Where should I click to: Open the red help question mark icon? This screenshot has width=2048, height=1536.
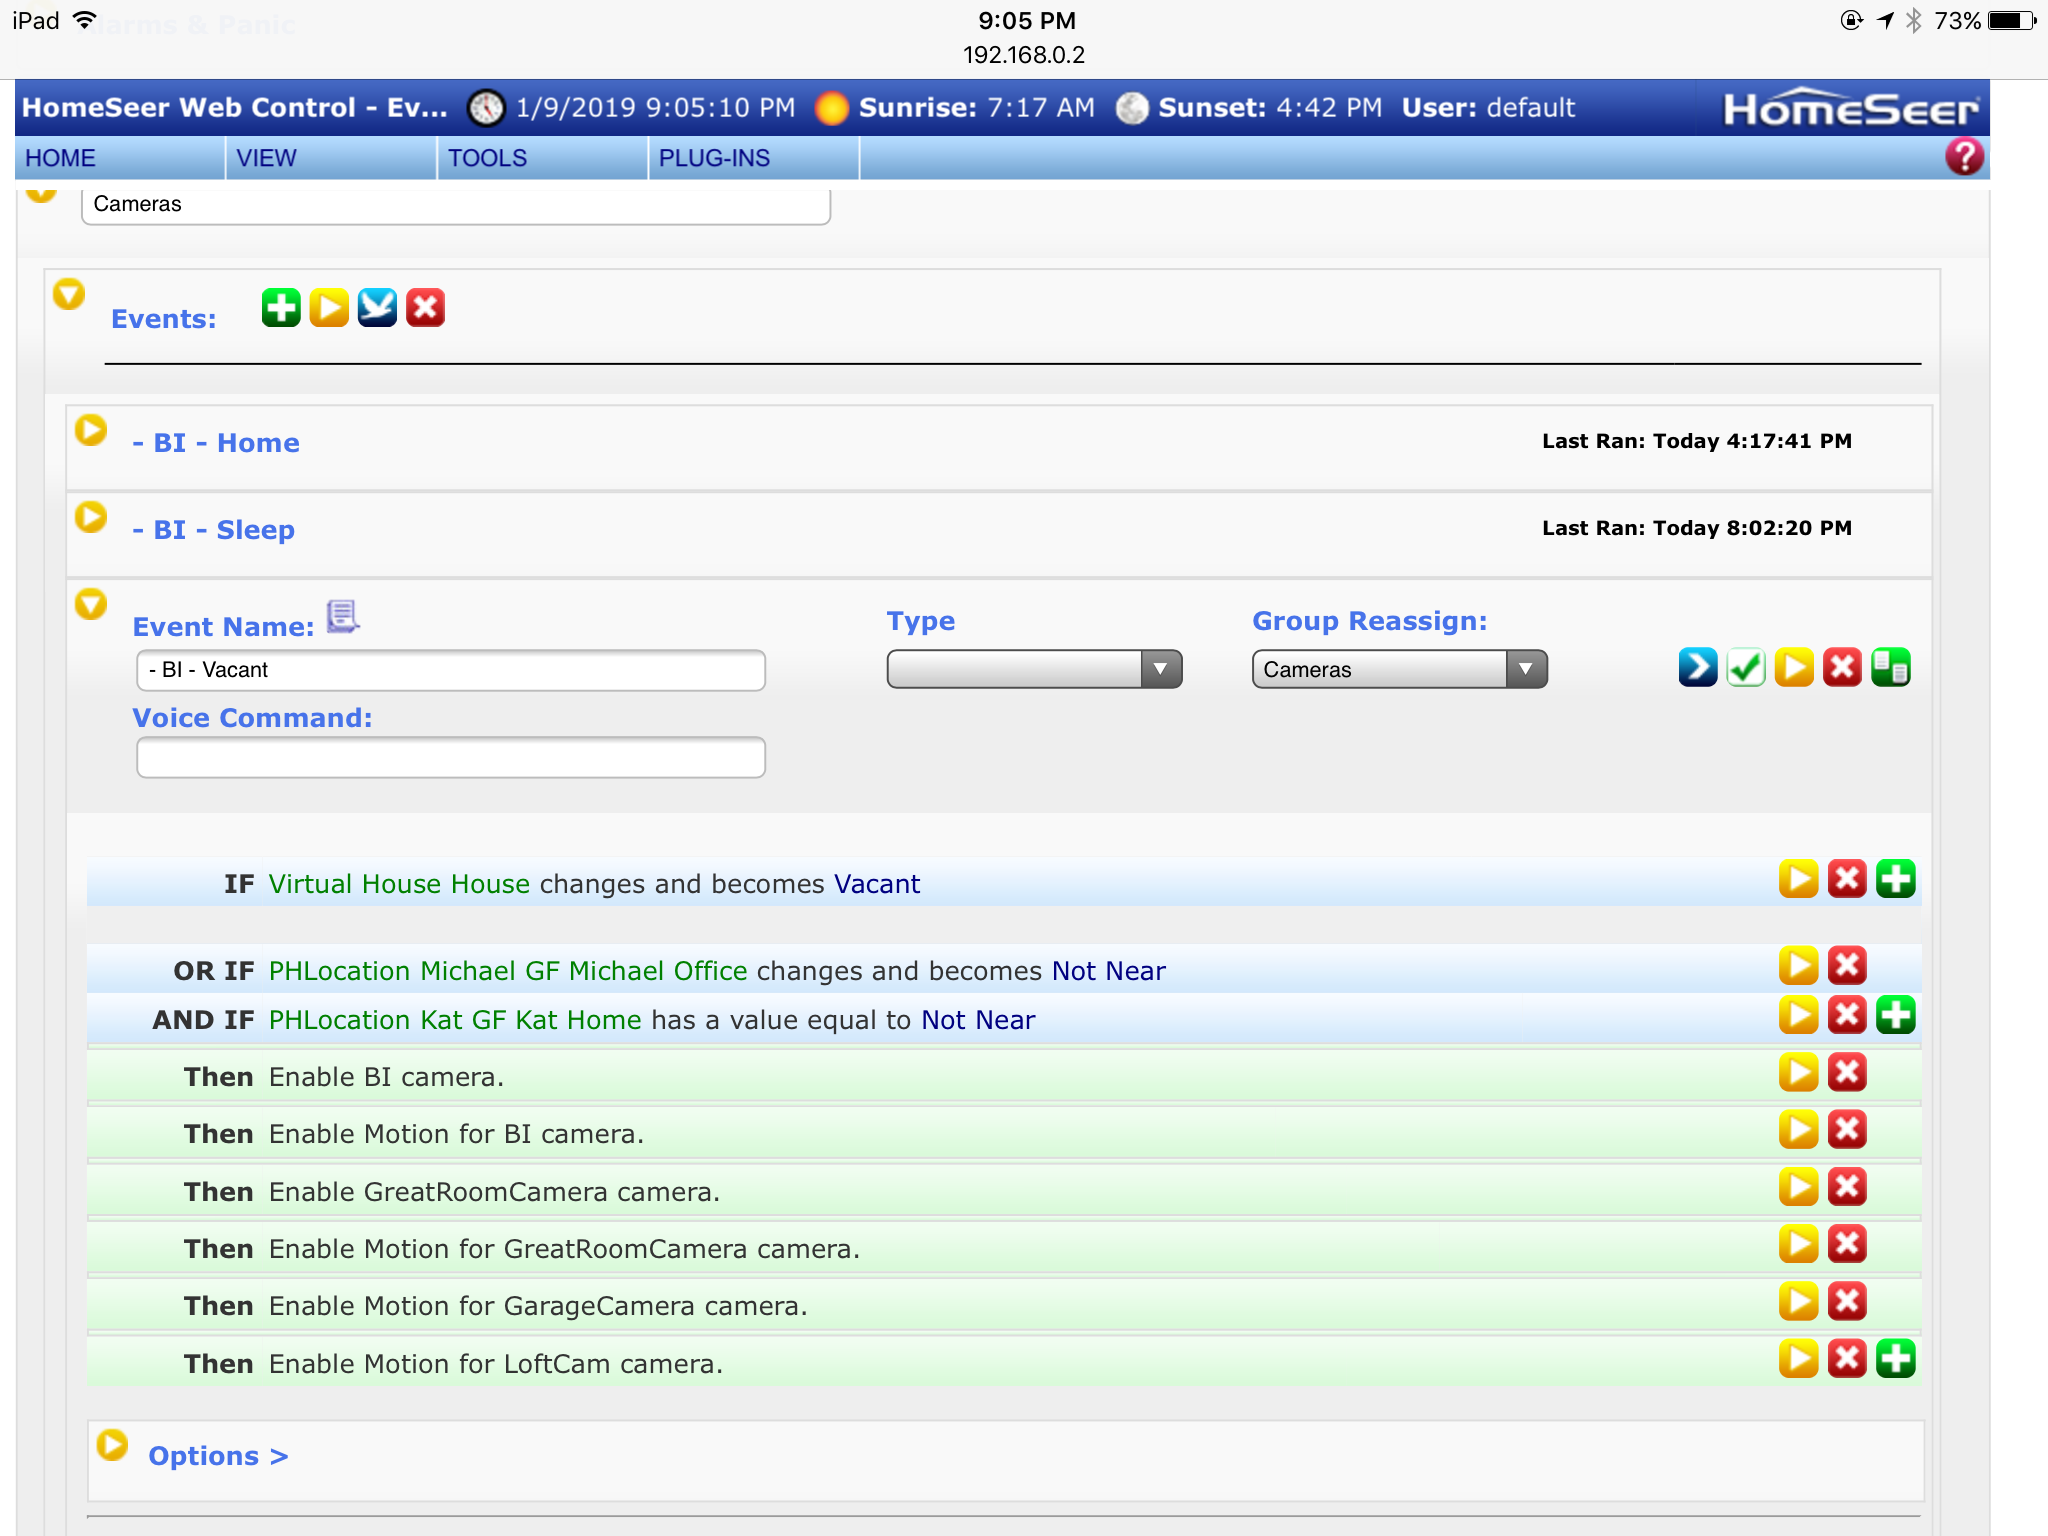(x=1964, y=156)
